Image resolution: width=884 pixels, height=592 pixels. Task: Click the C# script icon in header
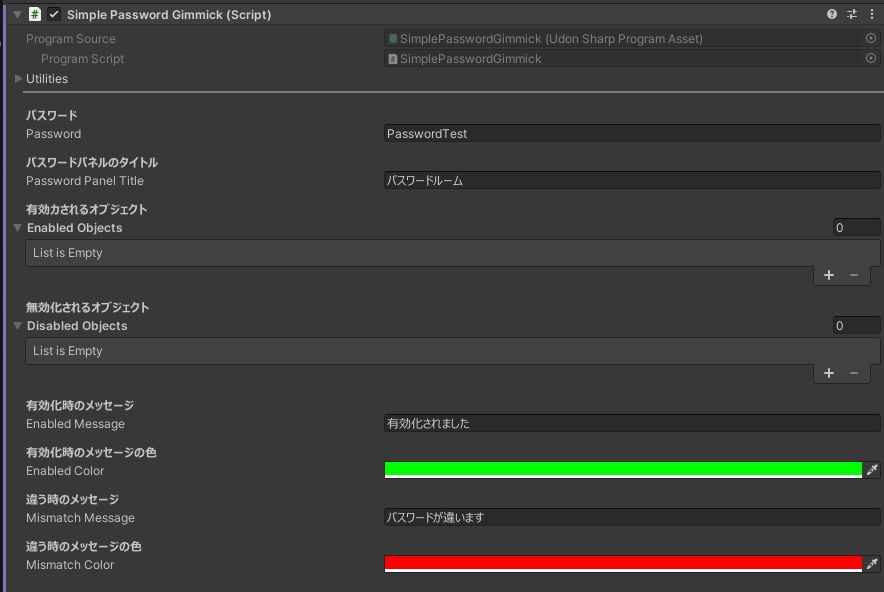click(x=35, y=14)
